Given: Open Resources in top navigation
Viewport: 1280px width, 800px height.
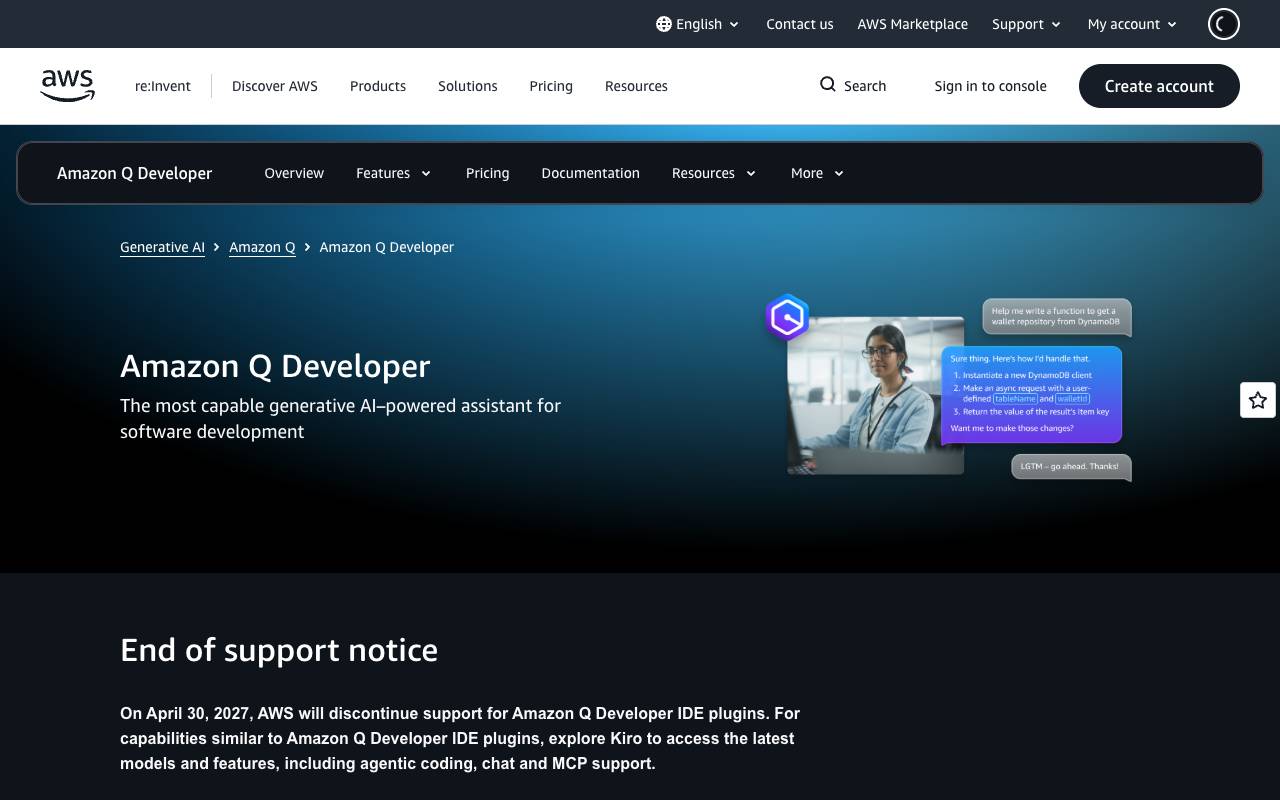Looking at the screenshot, I should point(636,86).
